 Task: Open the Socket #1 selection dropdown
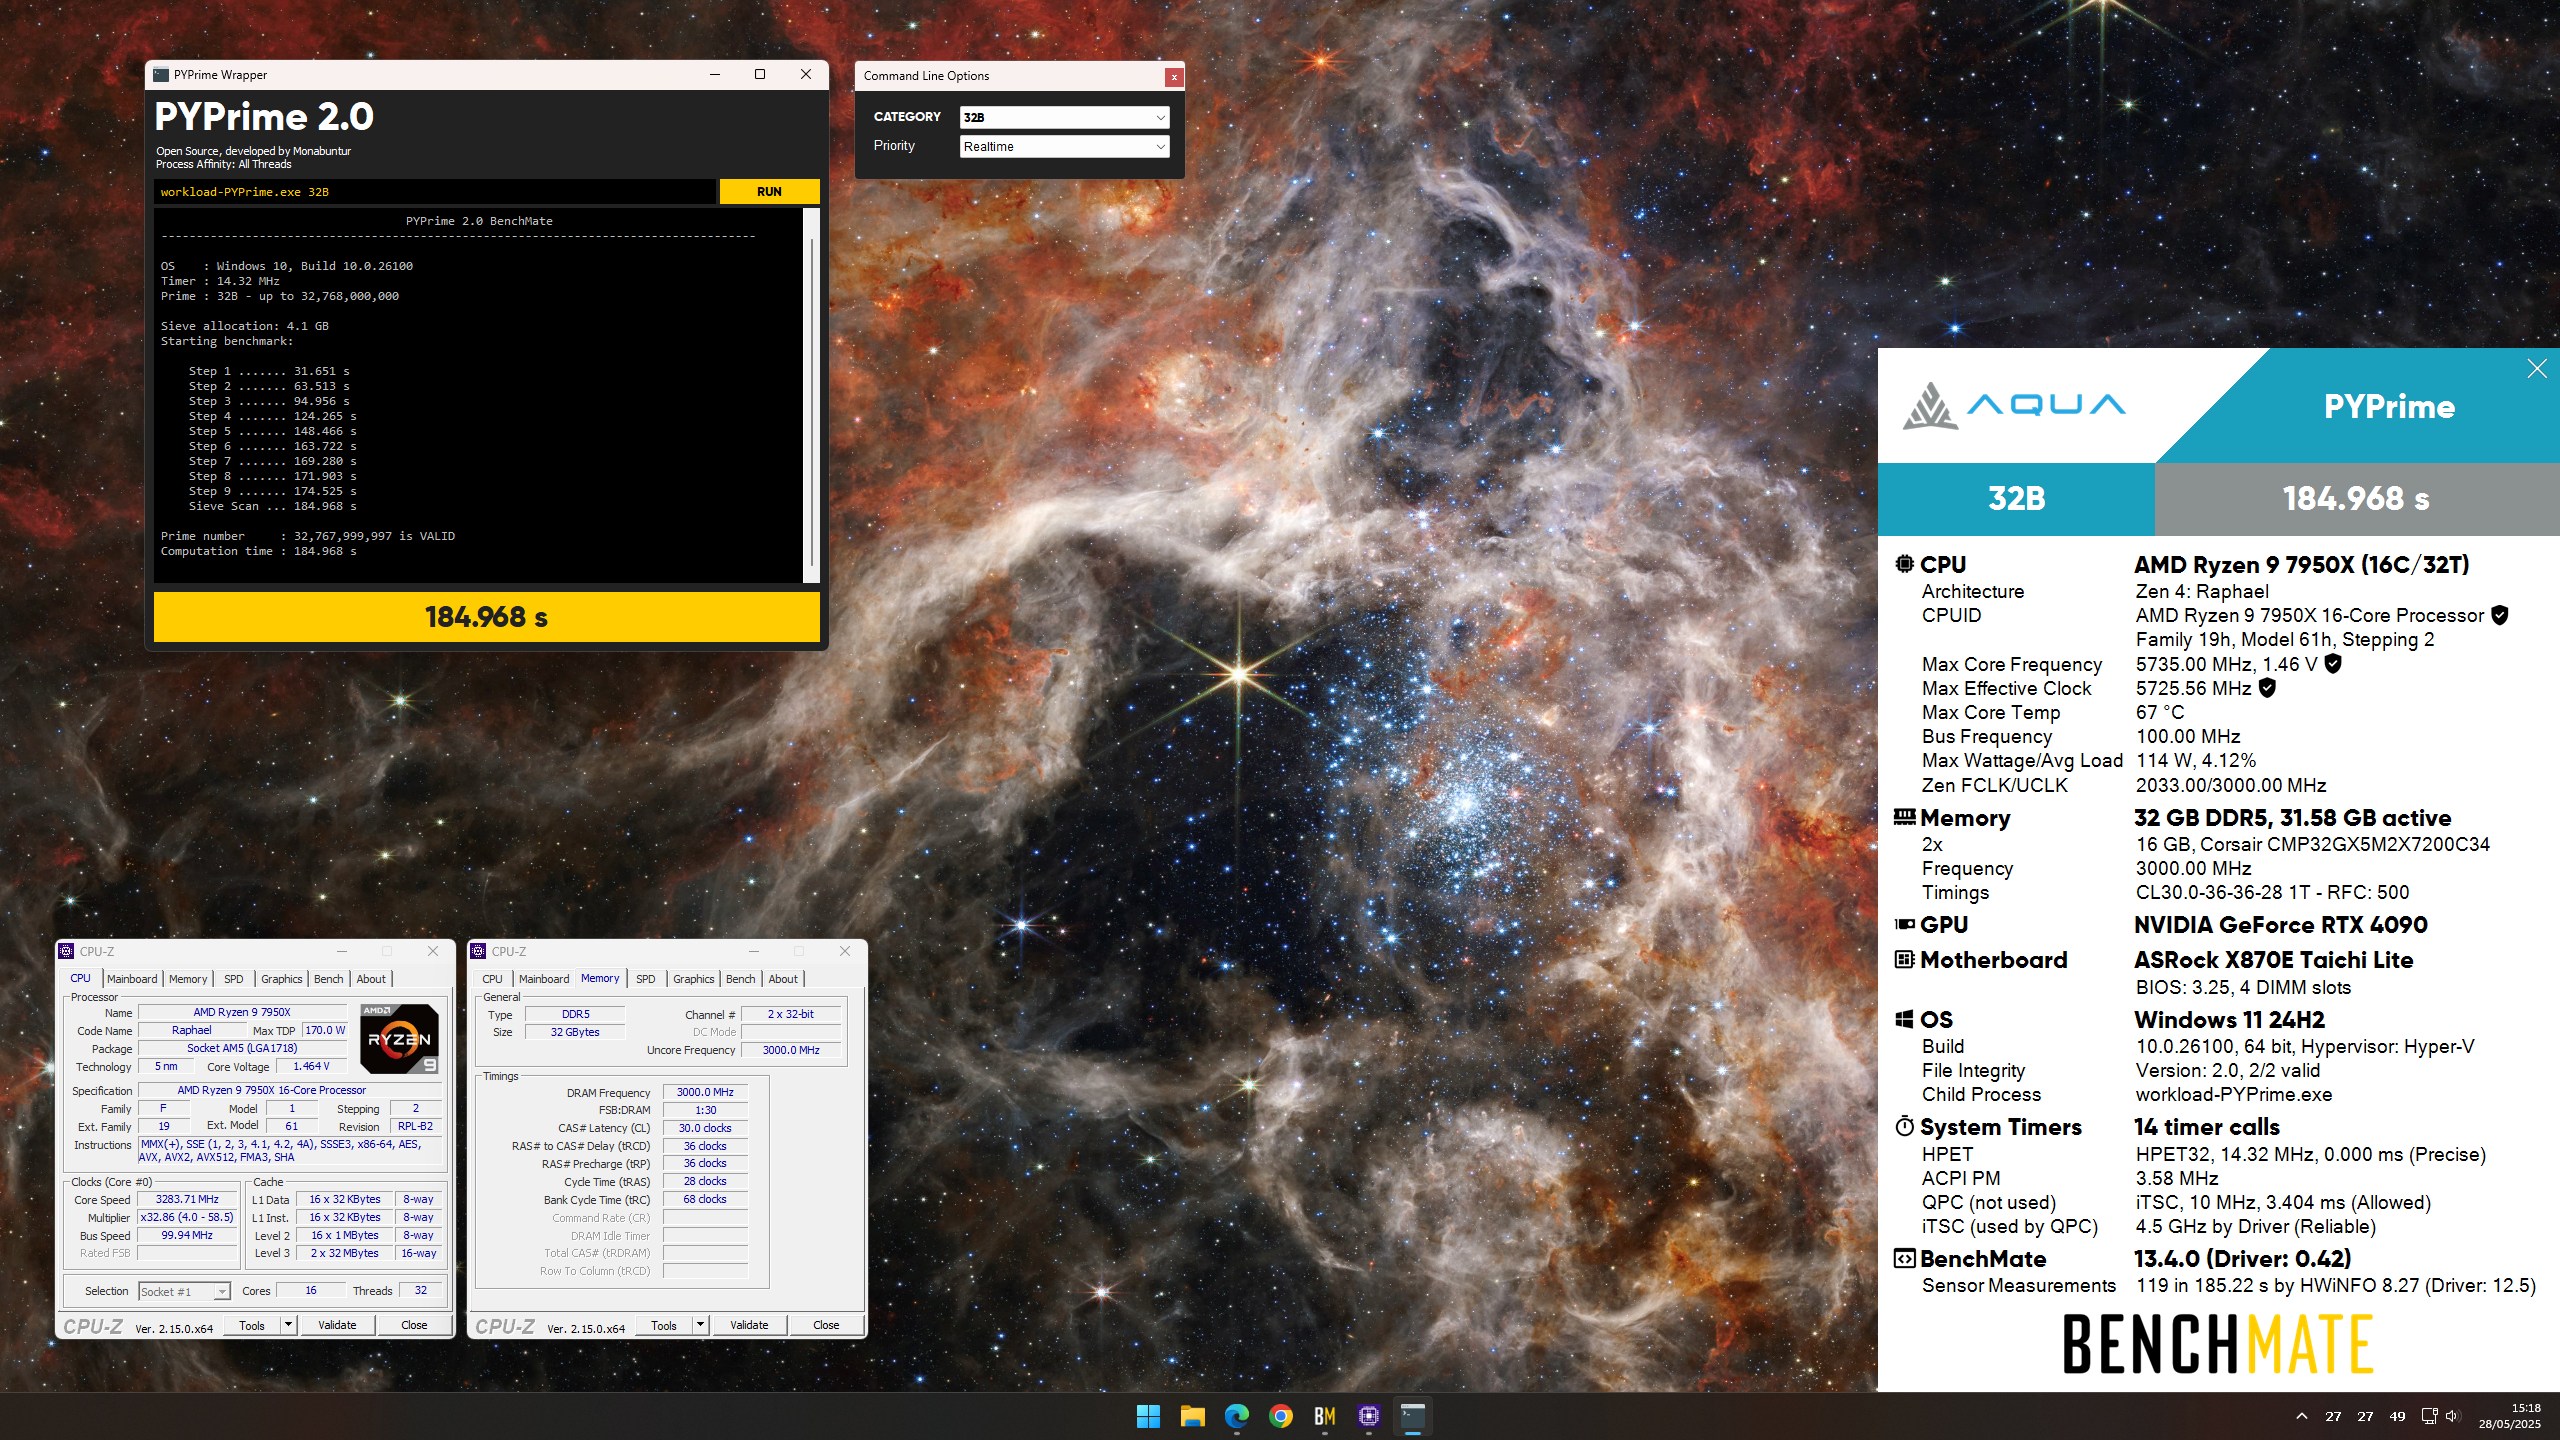click(x=184, y=1292)
